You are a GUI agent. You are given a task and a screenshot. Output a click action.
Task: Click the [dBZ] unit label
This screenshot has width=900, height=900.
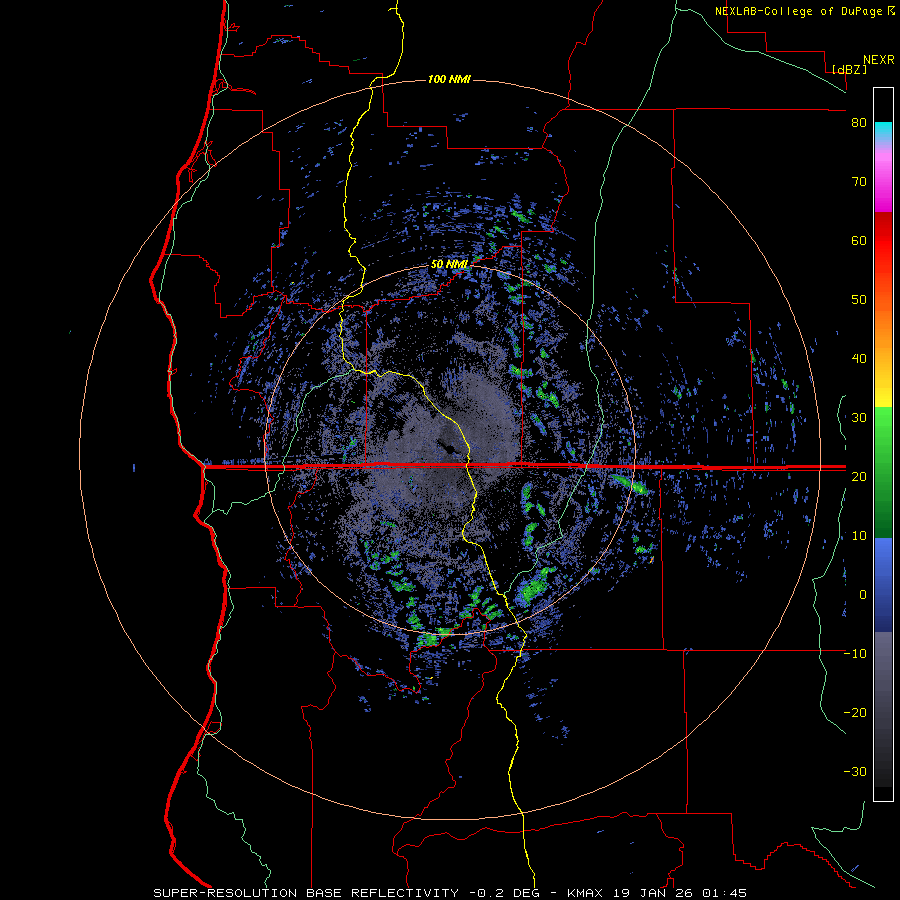coord(849,69)
